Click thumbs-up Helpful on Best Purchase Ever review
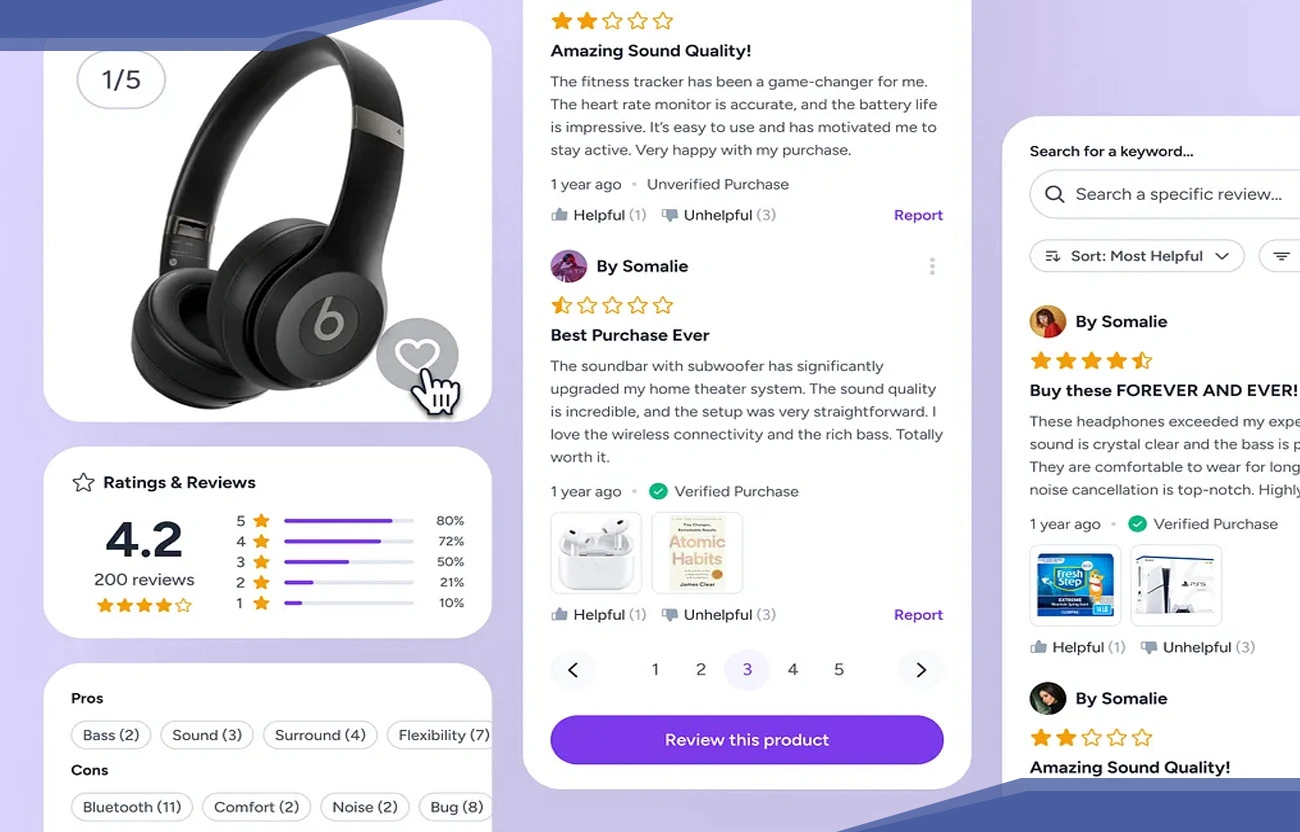Viewport: 1300px width, 832px height. point(599,615)
